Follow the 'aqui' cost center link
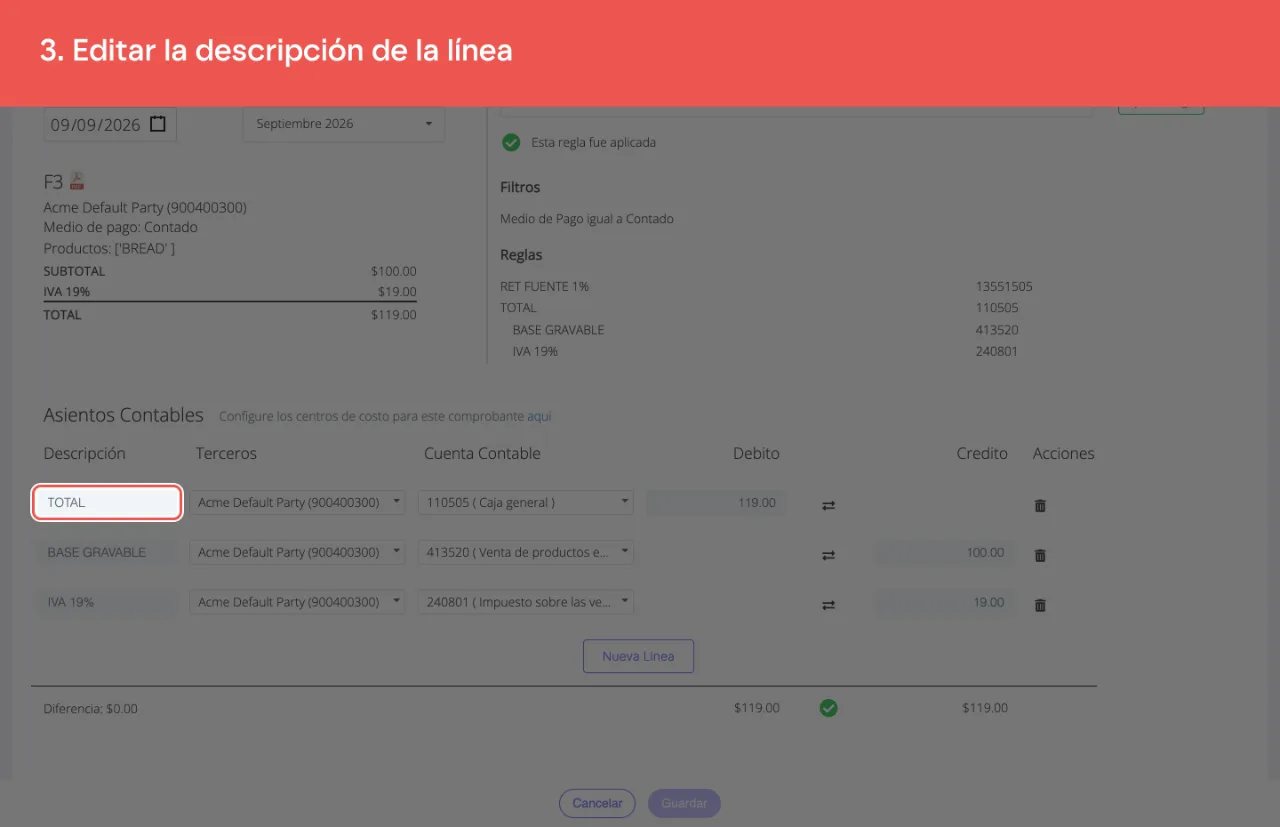 coord(539,416)
